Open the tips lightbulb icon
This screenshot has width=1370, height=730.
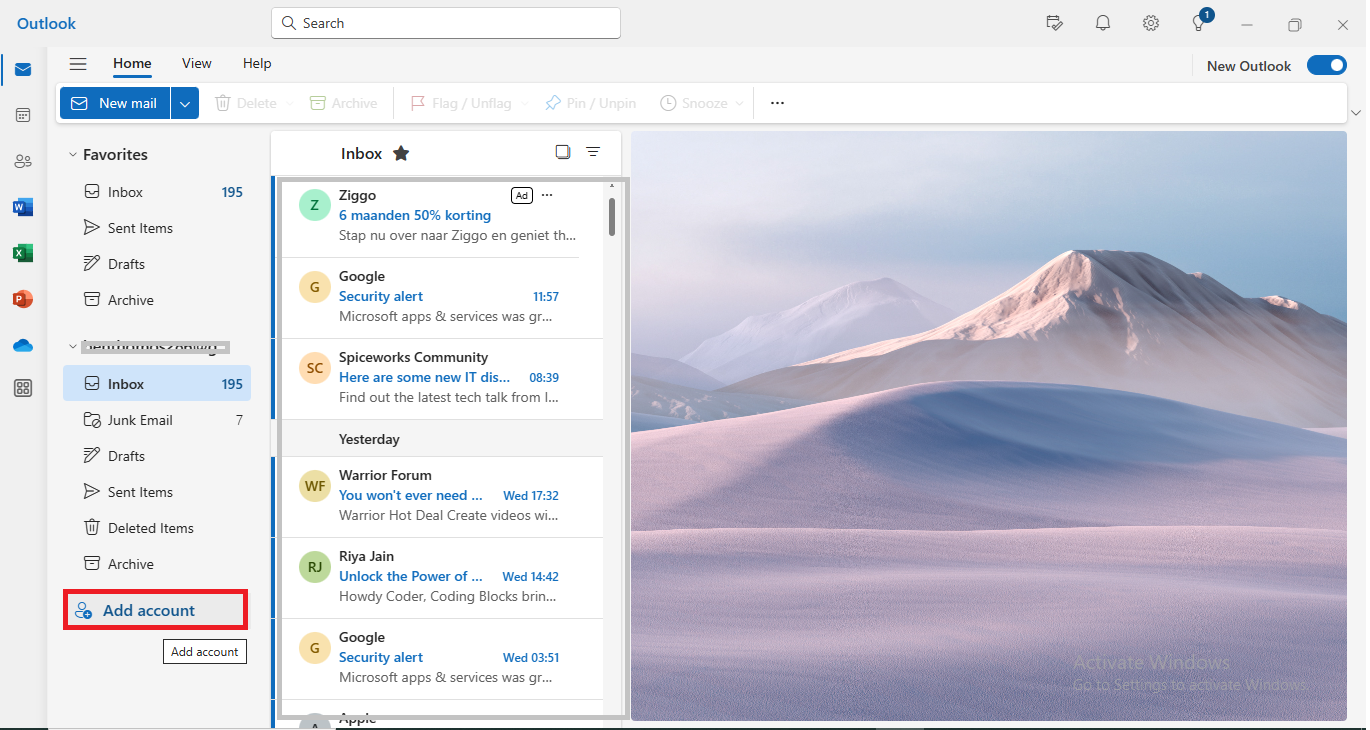click(x=1199, y=23)
